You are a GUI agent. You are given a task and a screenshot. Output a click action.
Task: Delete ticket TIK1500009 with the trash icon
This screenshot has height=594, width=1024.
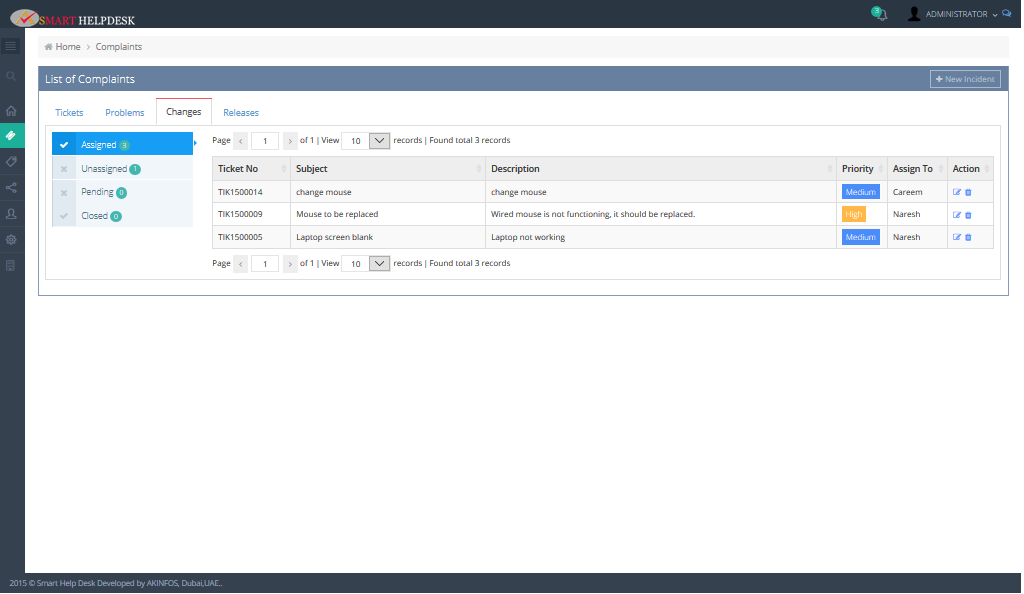click(x=968, y=215)
